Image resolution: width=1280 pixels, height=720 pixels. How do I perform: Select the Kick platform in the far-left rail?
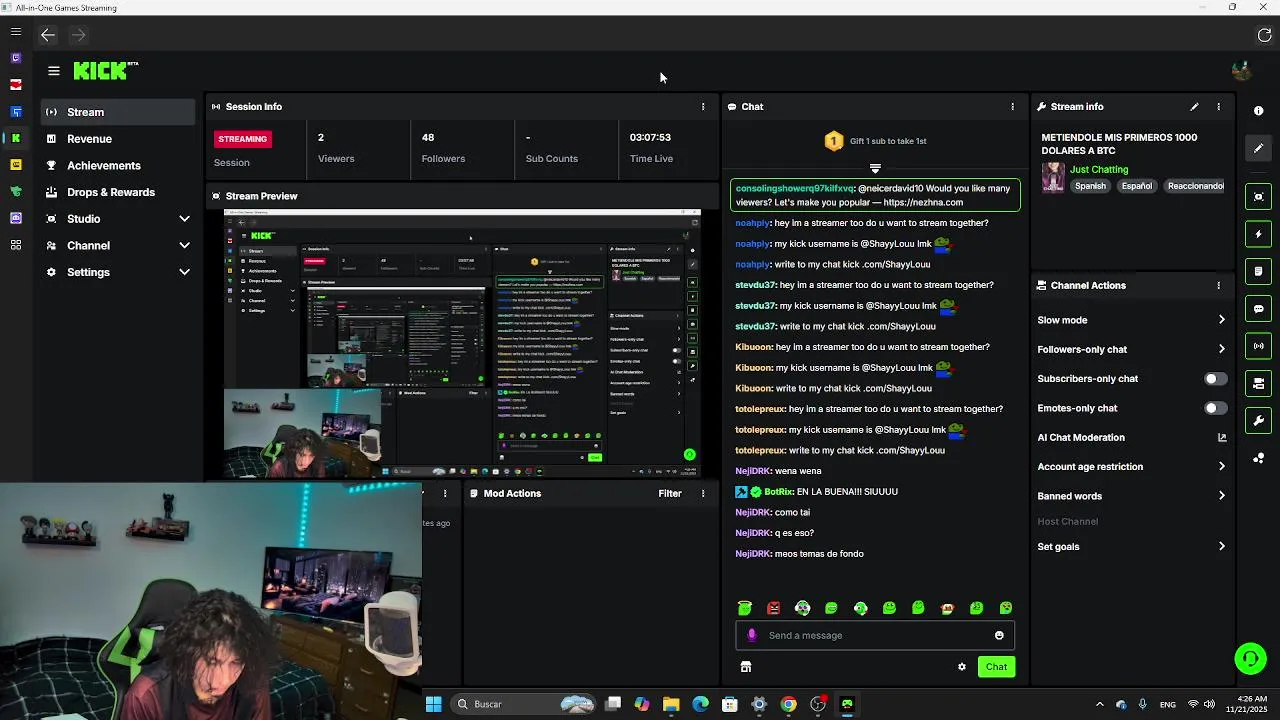click(x=15, y=138)
